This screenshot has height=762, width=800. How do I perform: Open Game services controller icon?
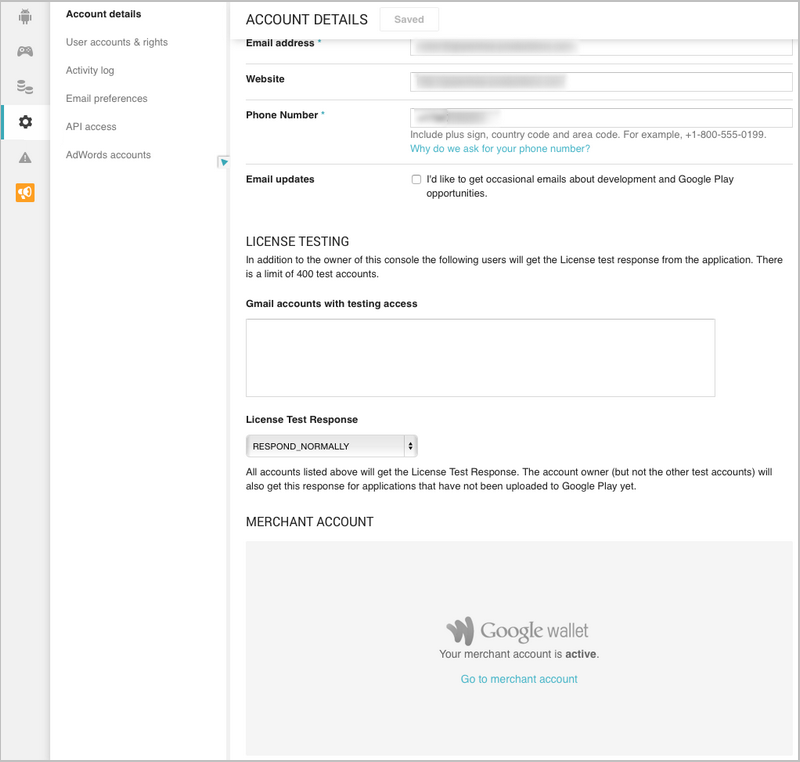[x=25, y=52]
